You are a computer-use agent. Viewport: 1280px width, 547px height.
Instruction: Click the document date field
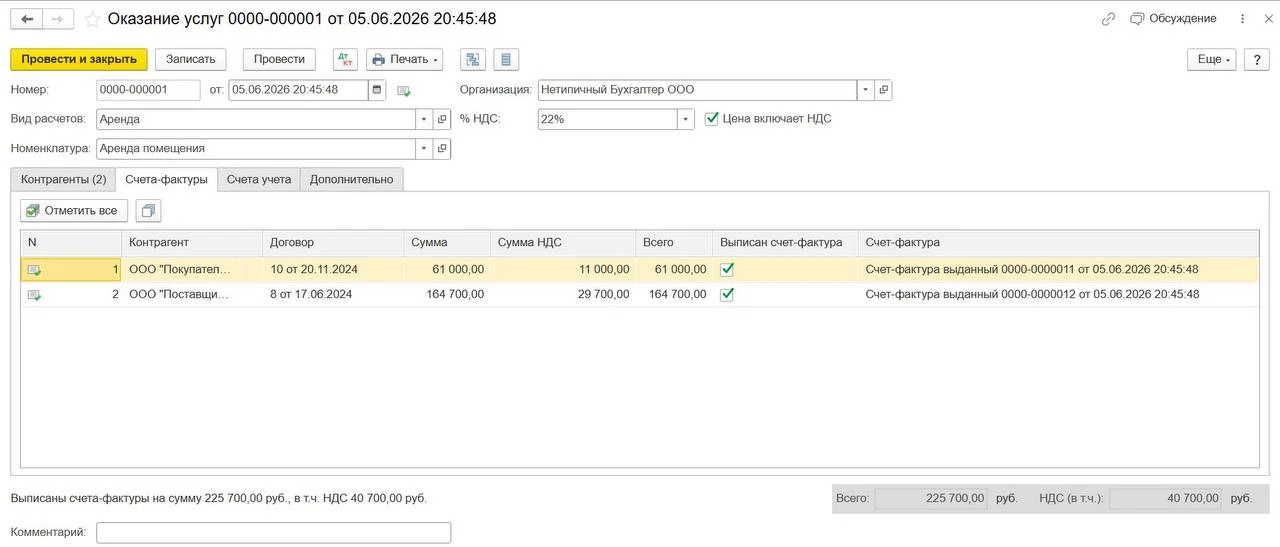[x=298, y=90]
